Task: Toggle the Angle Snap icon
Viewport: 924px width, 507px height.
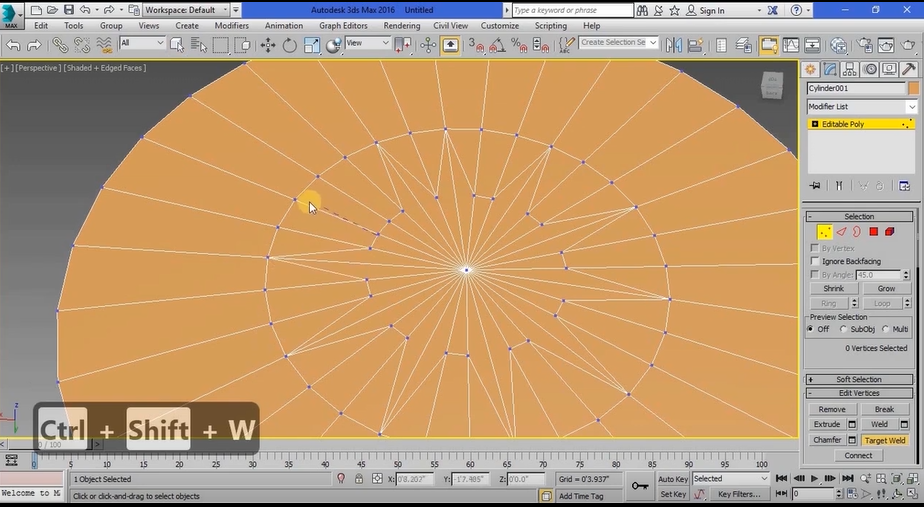Action: 497,45
